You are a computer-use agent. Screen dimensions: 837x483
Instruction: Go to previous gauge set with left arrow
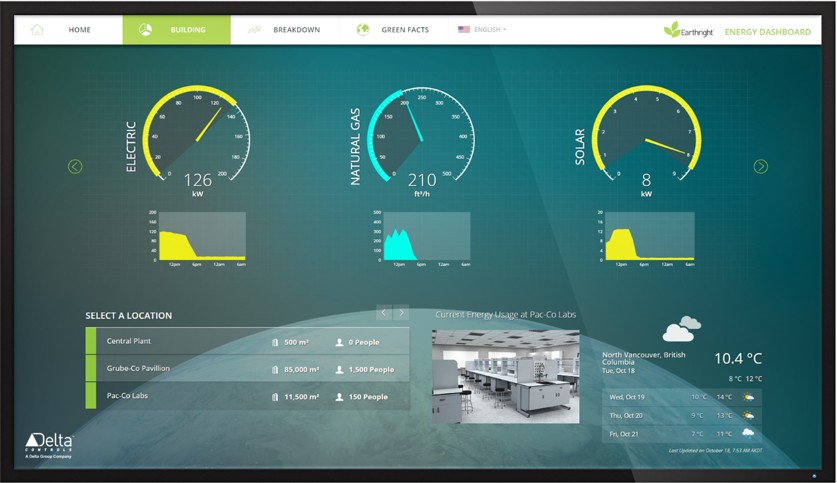pyautogui.click(x=75, y=167)
